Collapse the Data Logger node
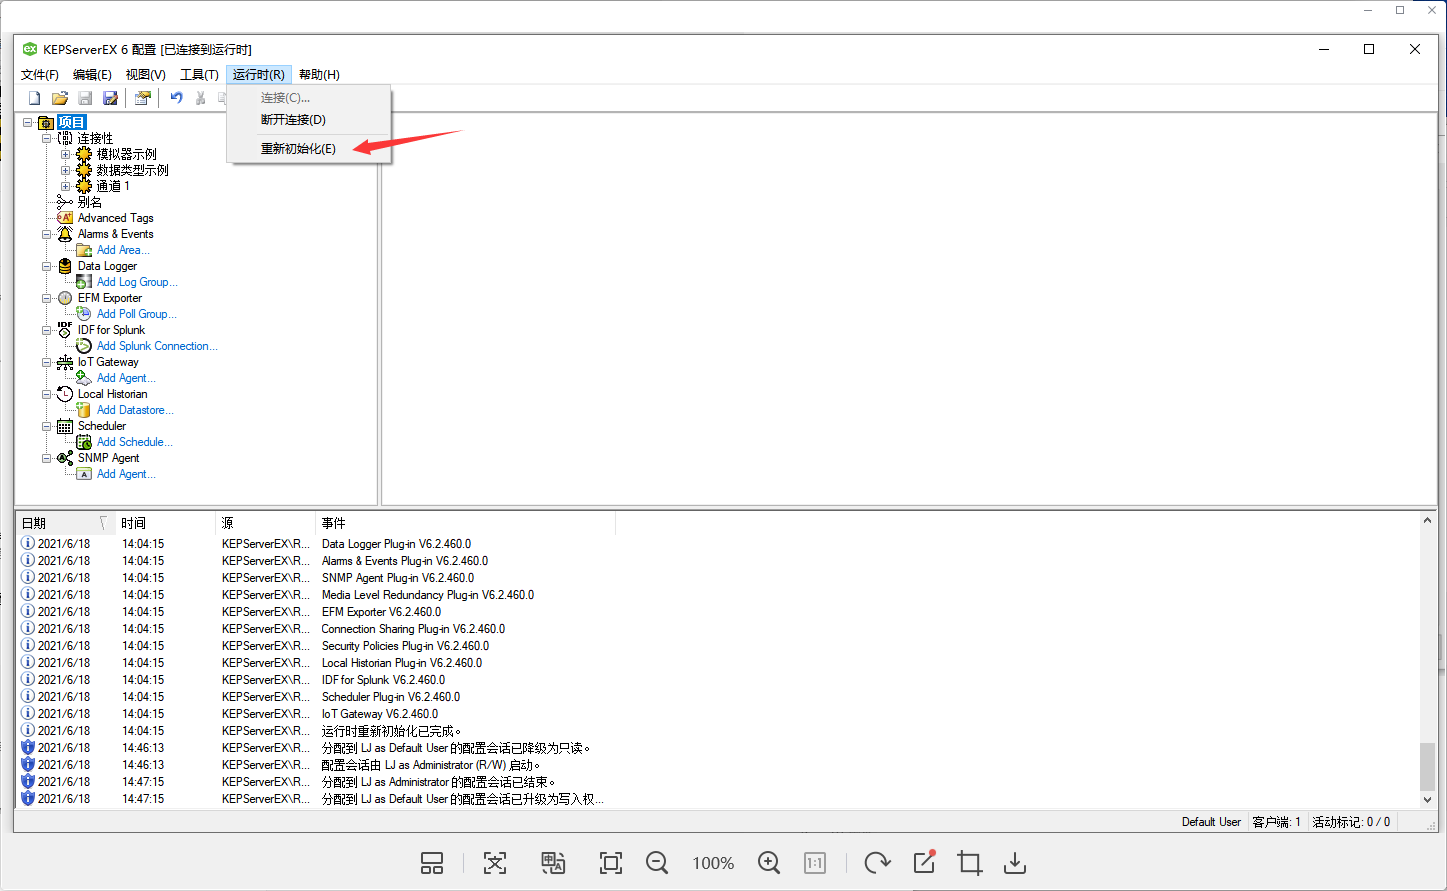Viewport: 1447px width, 891px height. [47, 266]
